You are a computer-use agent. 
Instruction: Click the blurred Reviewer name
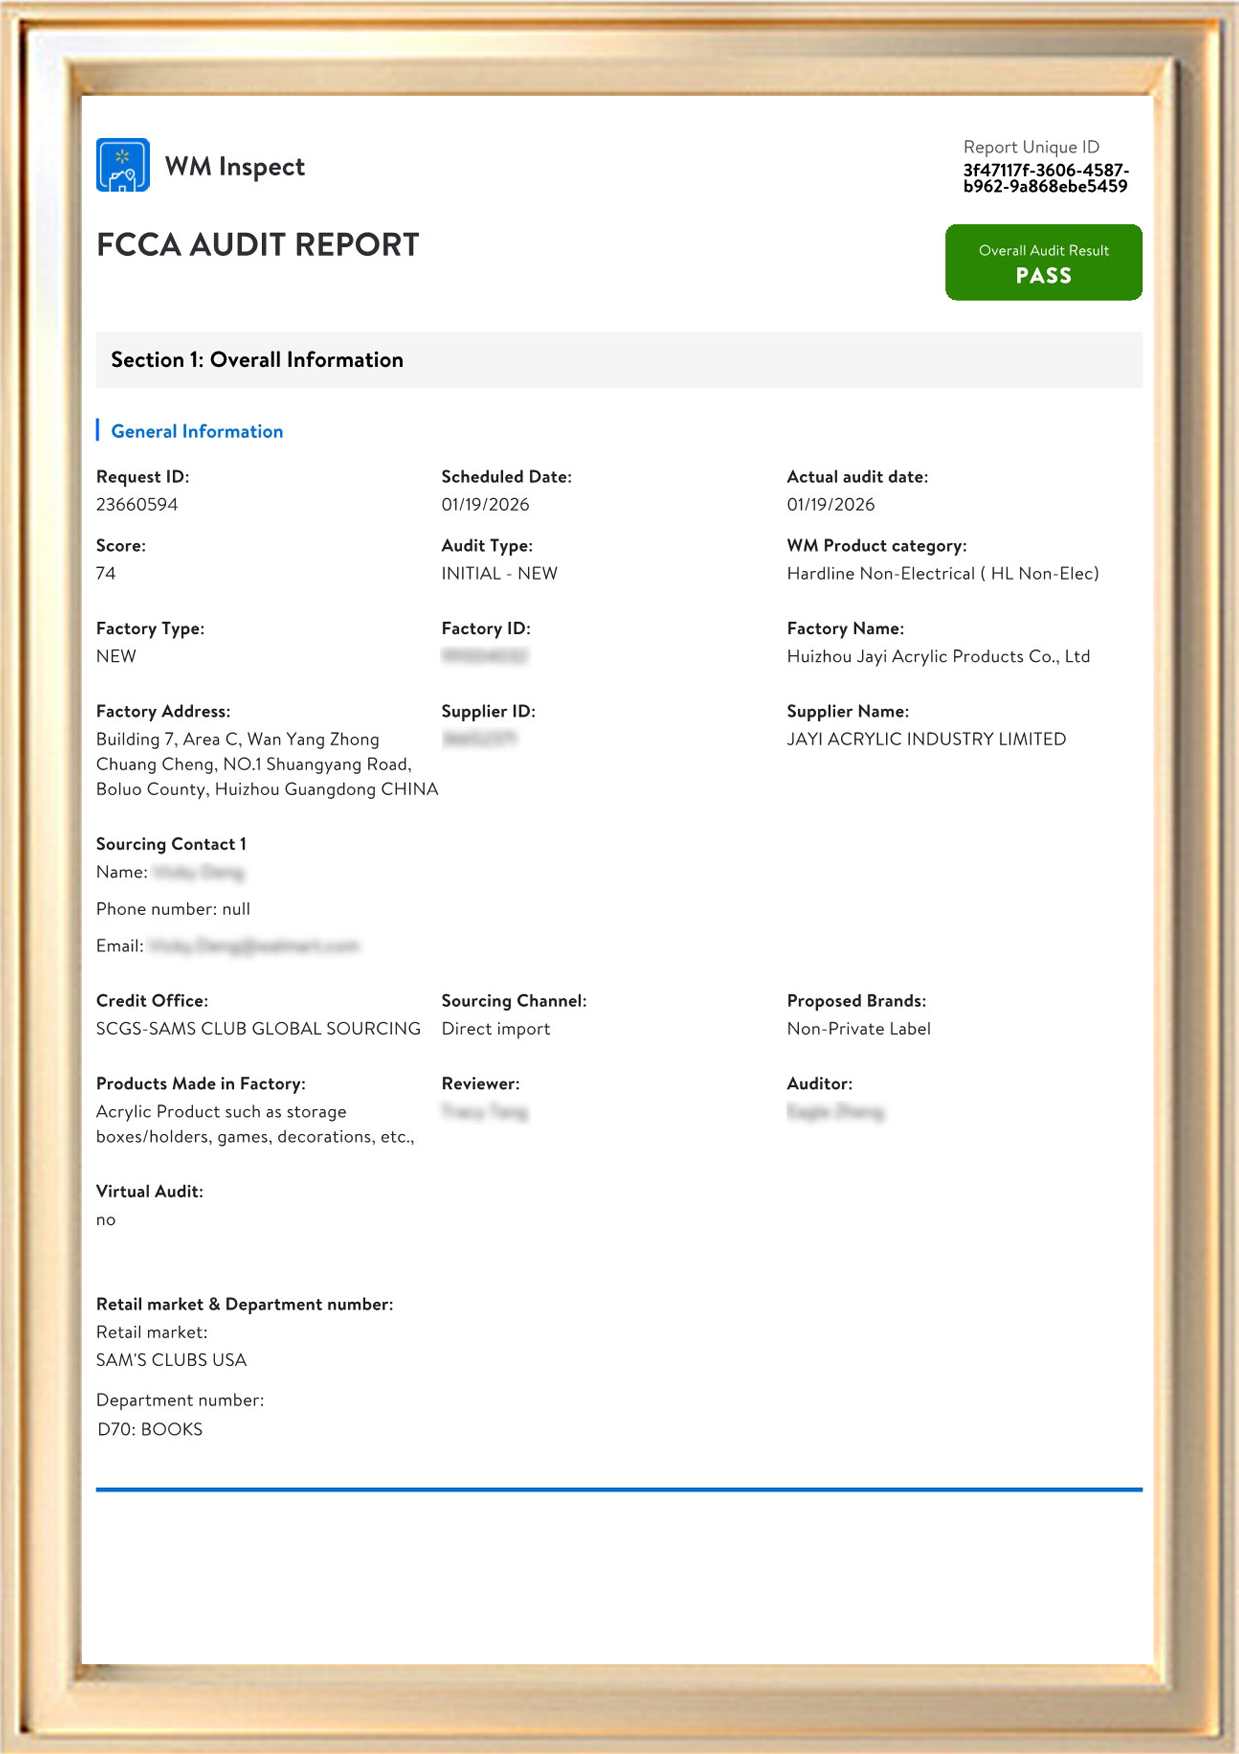484,1112
